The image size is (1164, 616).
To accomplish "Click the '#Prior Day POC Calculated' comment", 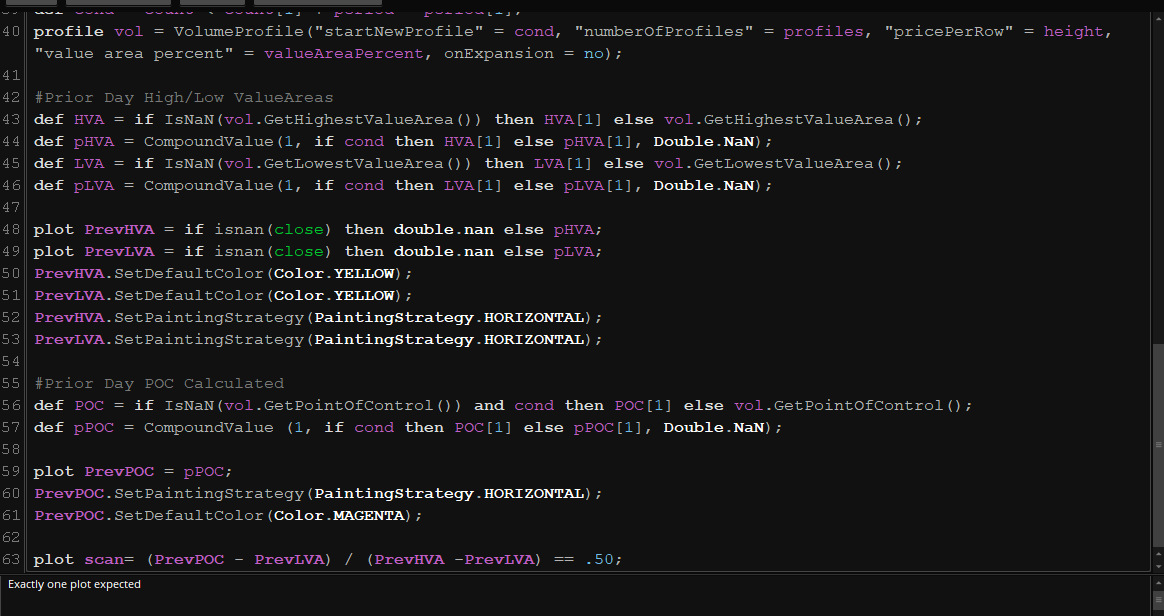I will point(158,384).
